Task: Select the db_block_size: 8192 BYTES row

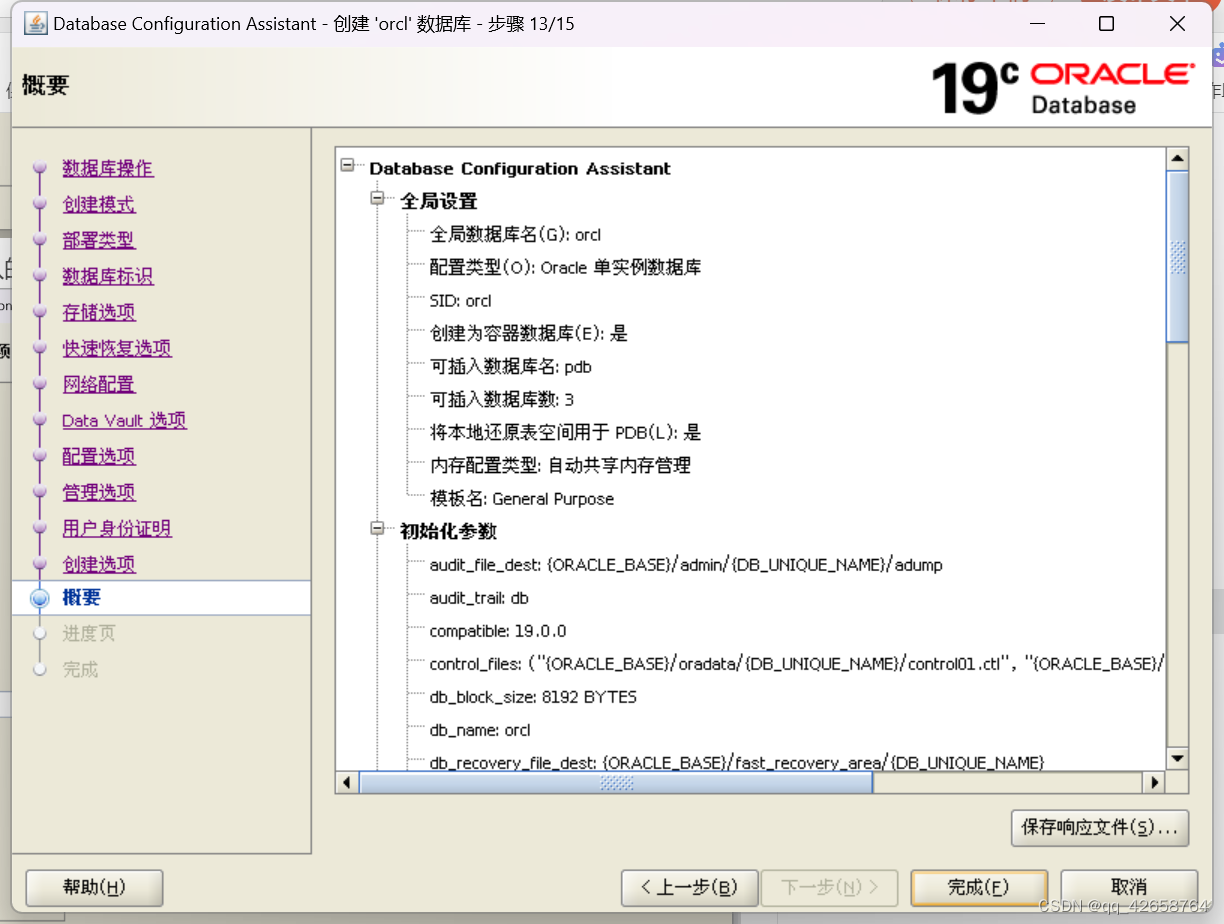Action: point(533,697)
